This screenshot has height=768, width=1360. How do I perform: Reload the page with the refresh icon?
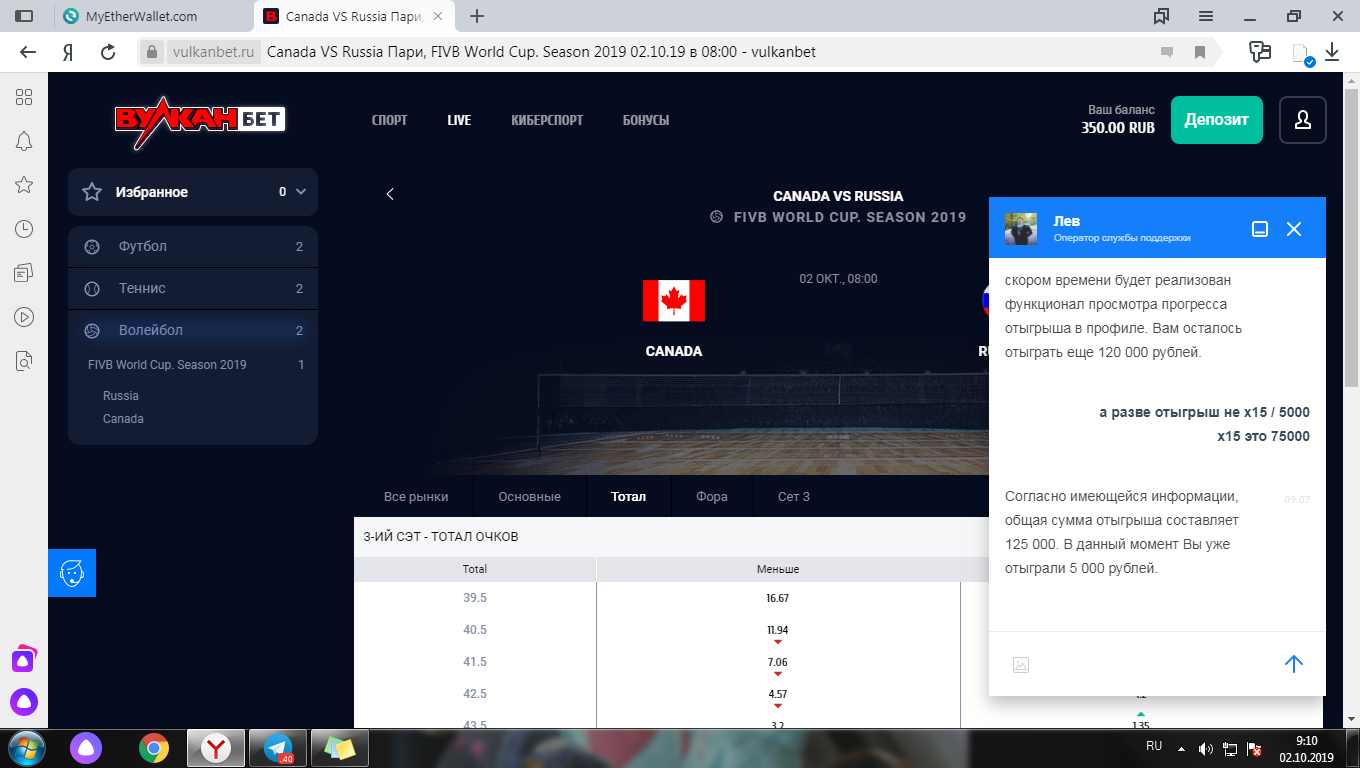(108, 52)
